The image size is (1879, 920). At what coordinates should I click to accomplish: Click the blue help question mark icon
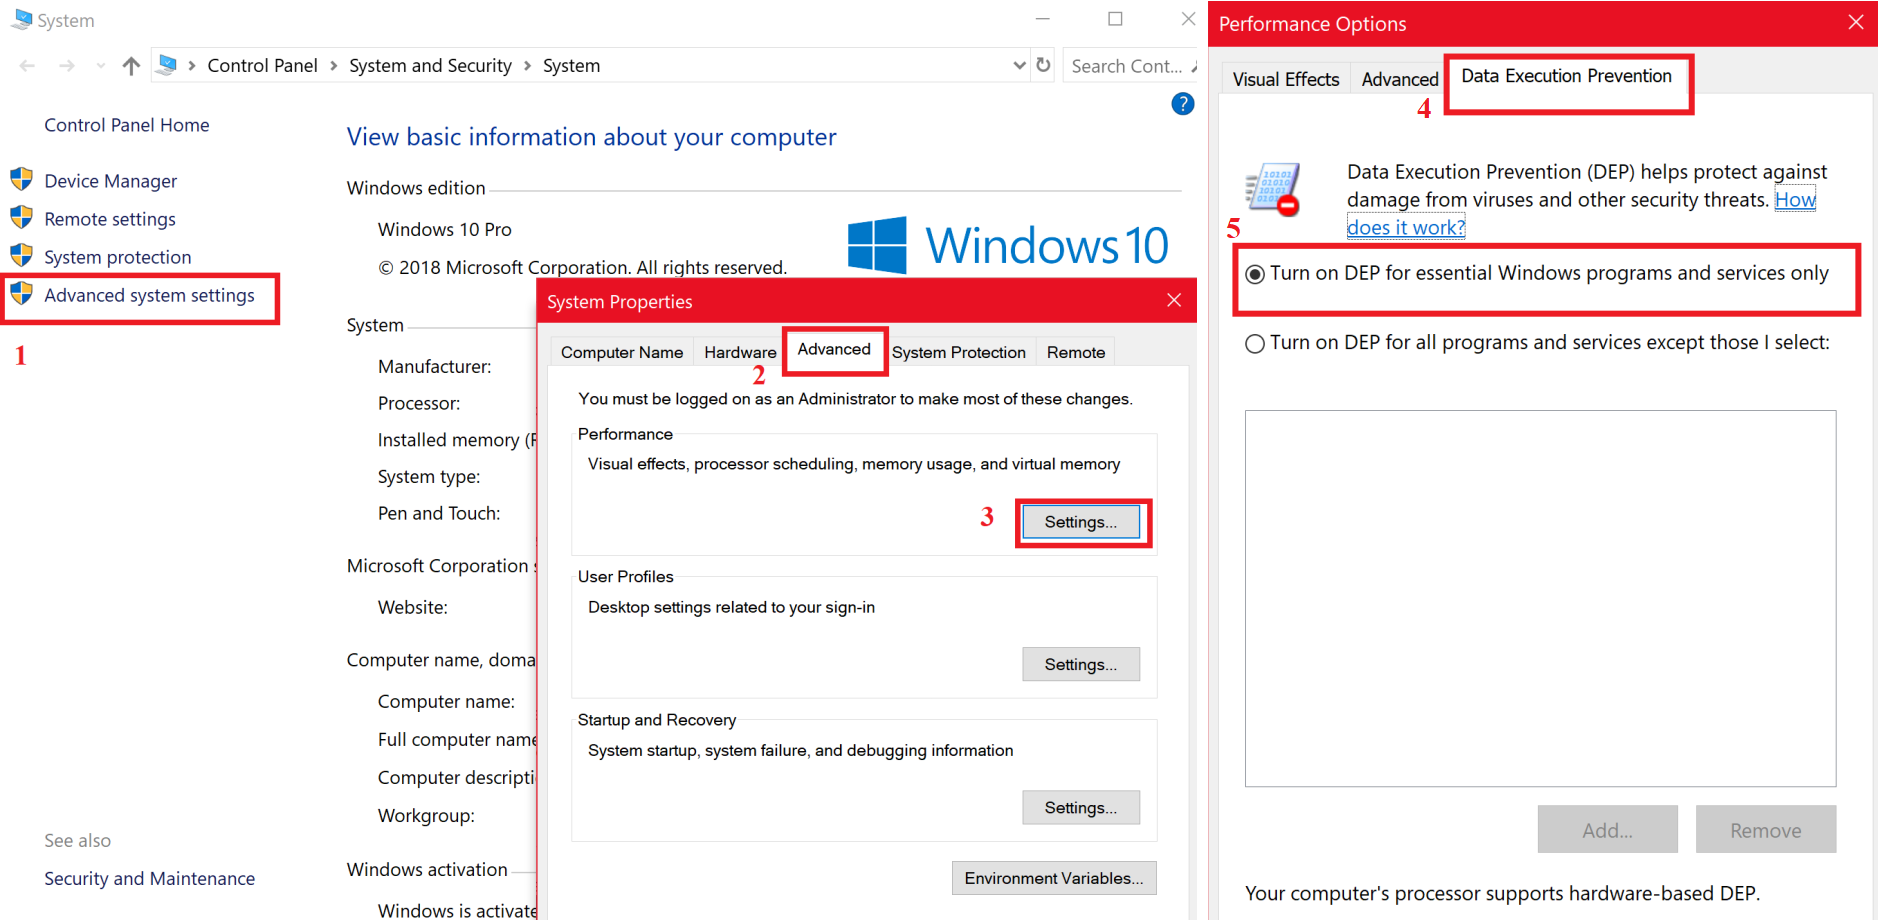click(1182, 104)
